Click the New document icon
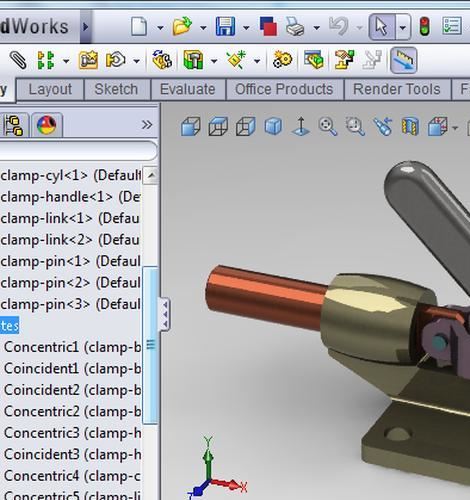Viewport: 470px width, 500px height. (x=139, y=27)
